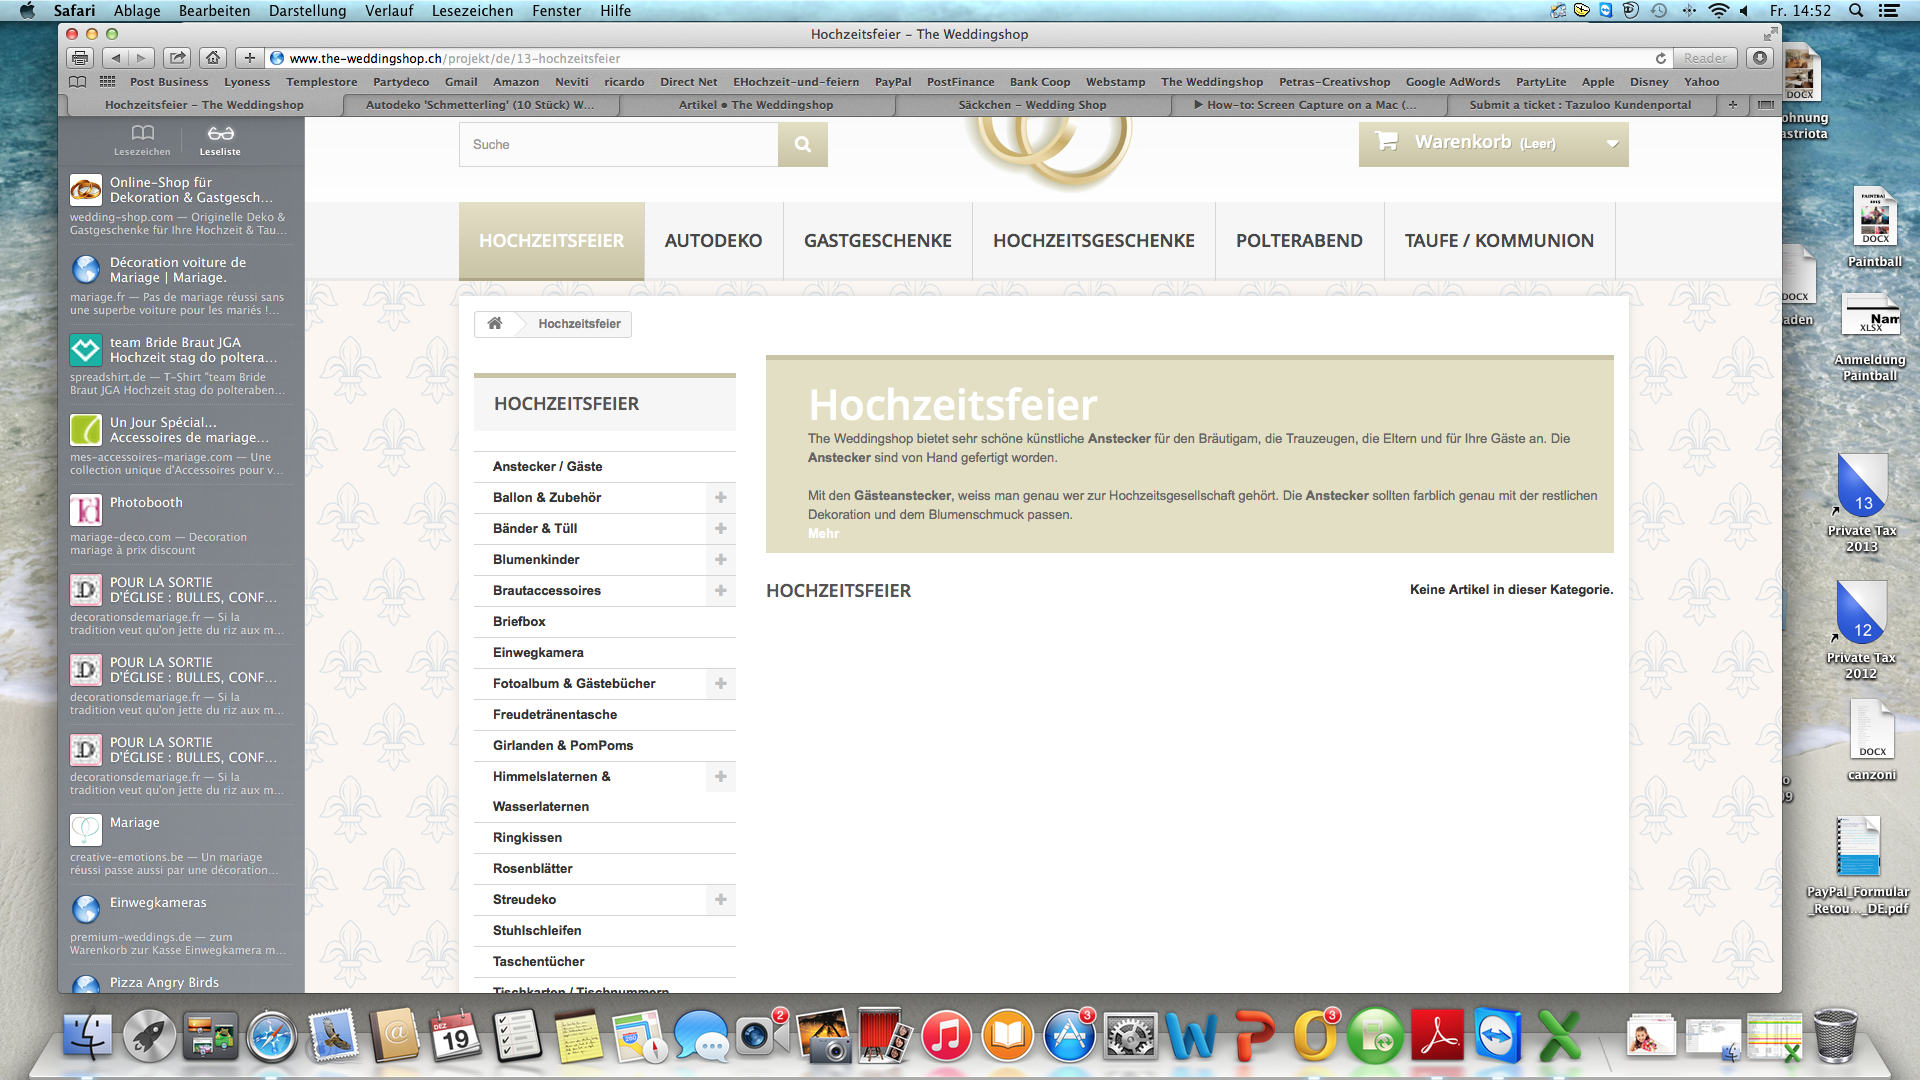Click the reload icon in the address bar
The image size is (1920, 1080).
(1661, 58)
